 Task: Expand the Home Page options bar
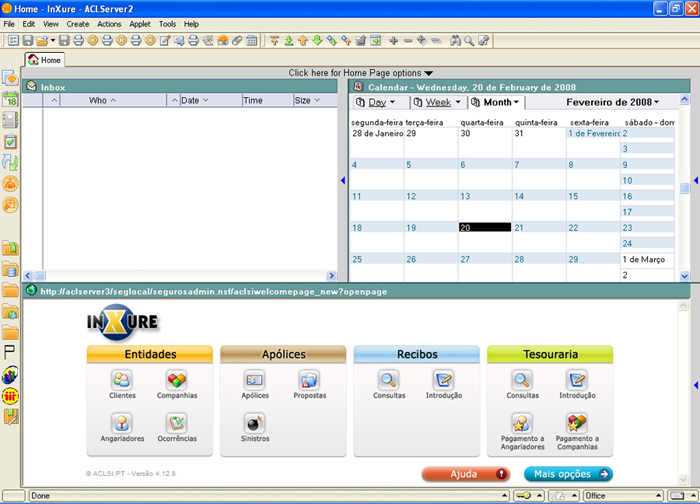[360, 73]
